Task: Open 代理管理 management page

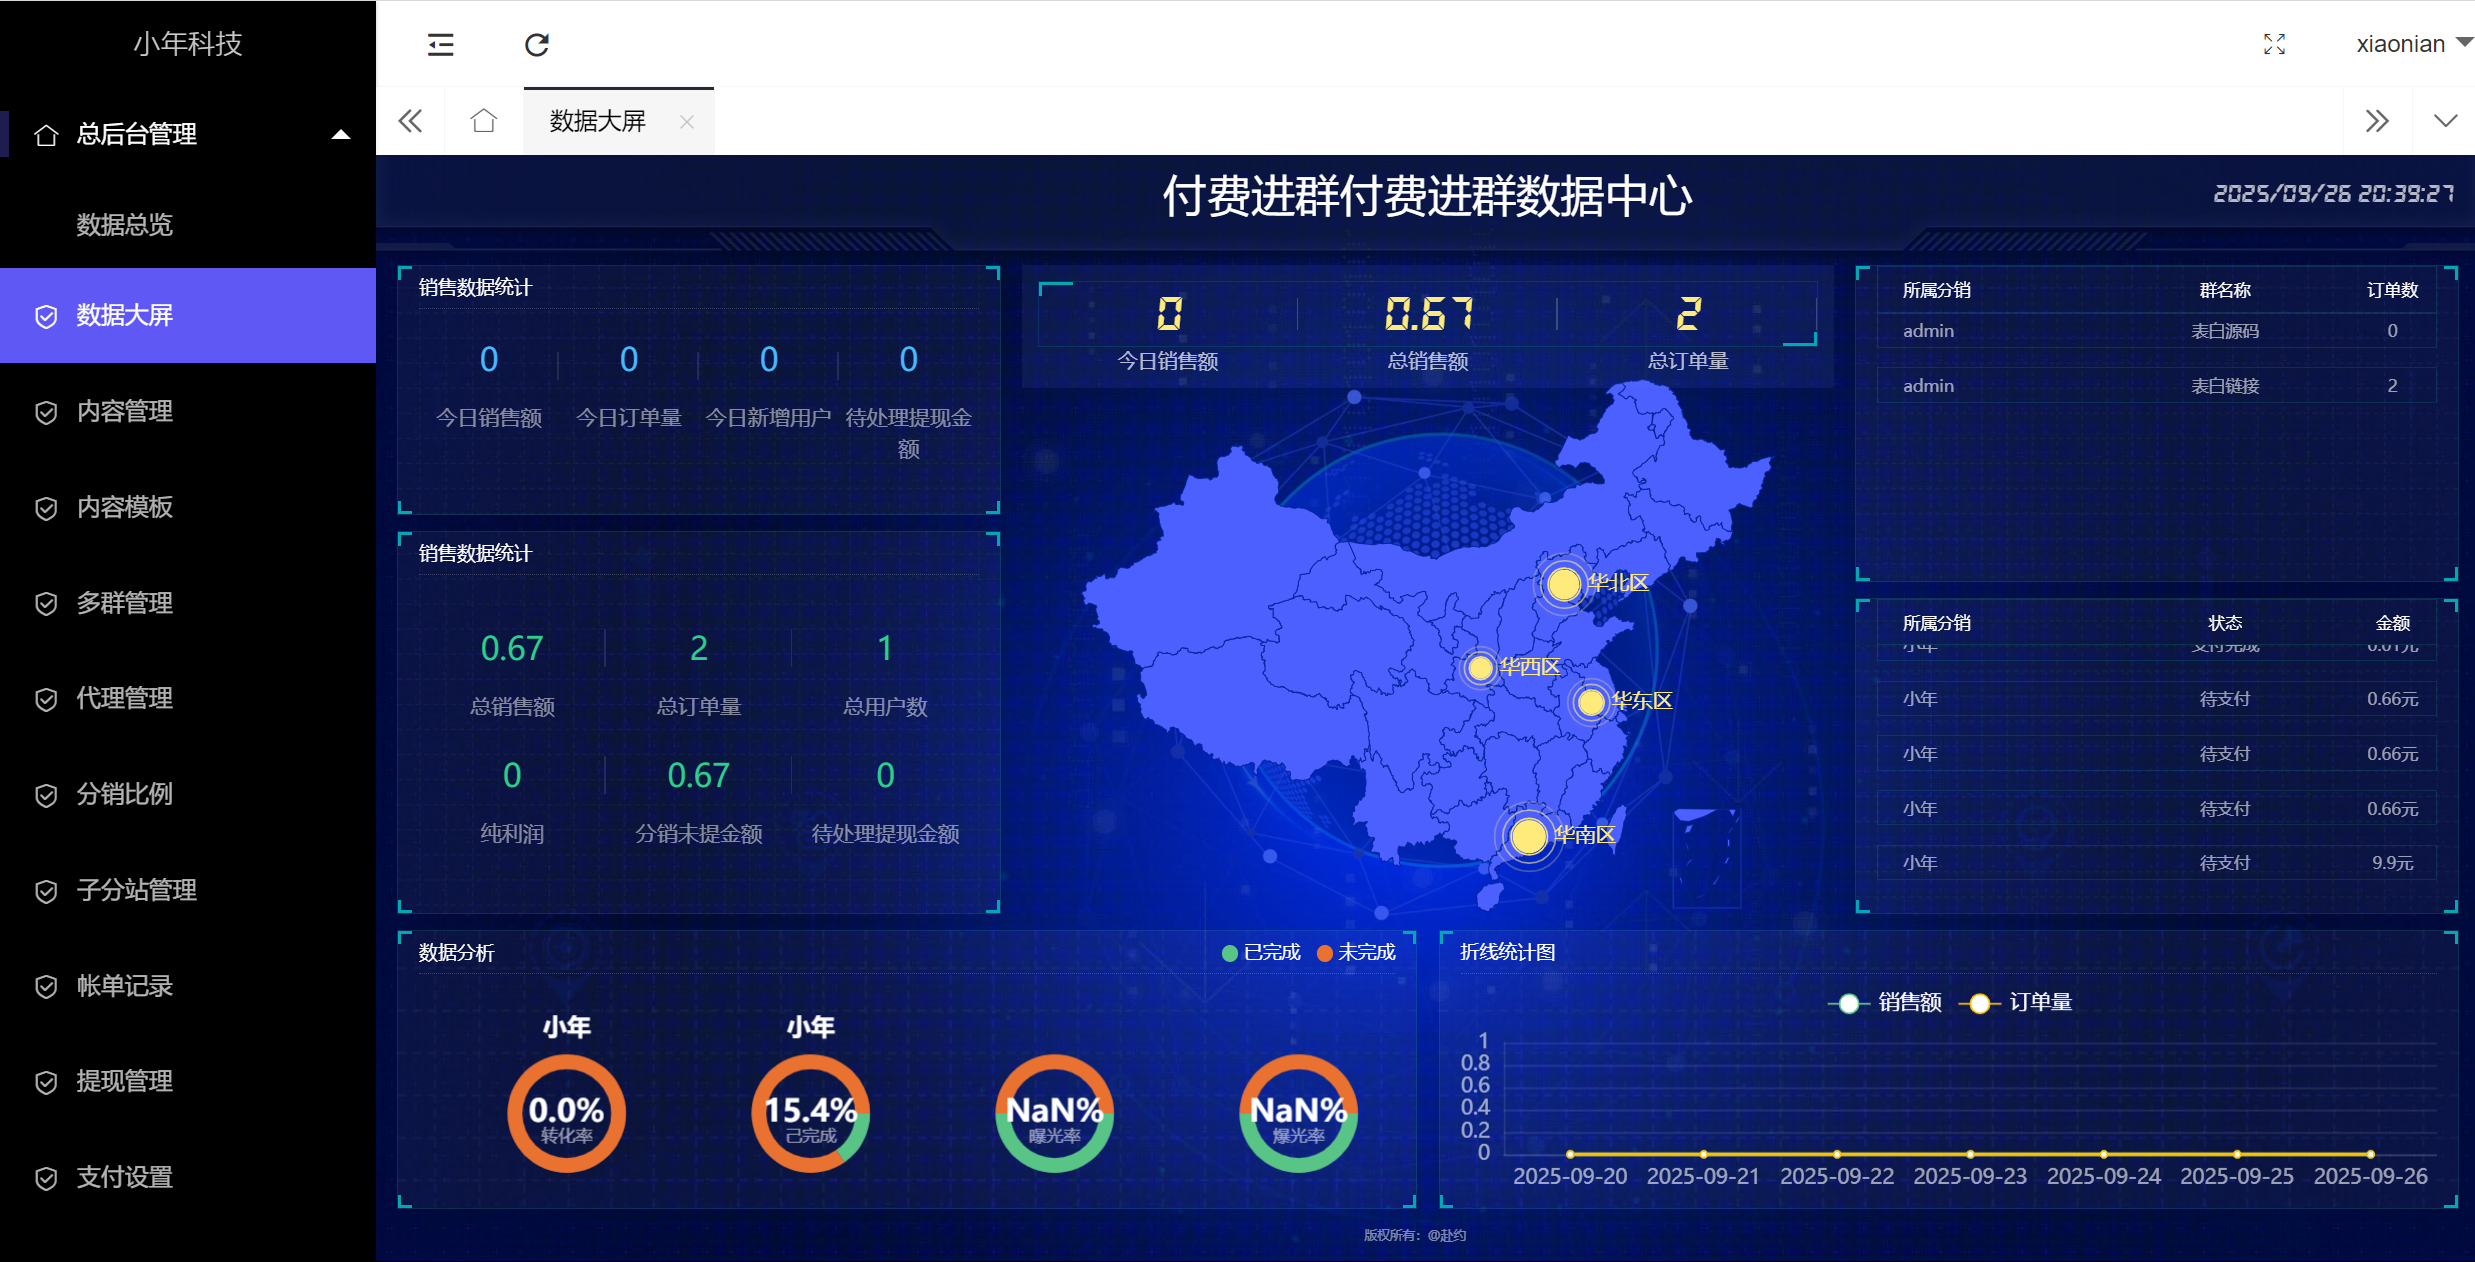Action: tap(122, 698)
